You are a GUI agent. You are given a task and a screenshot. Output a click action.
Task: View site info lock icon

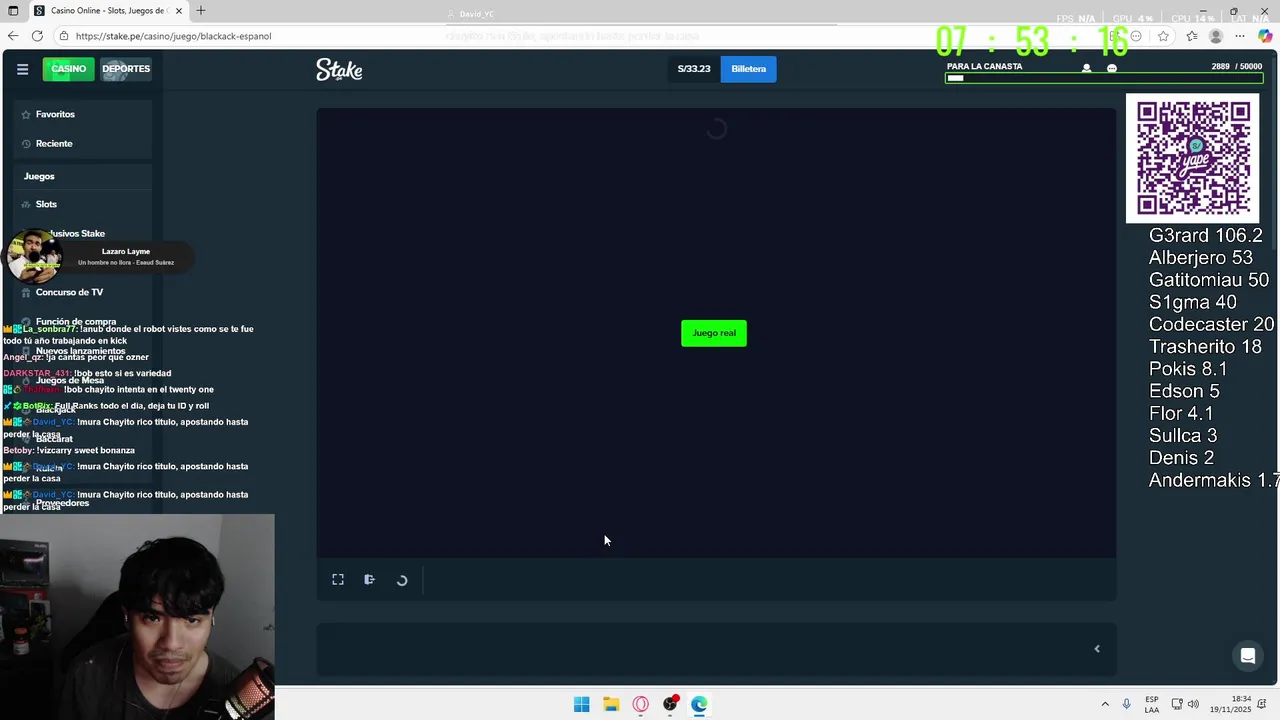tap(64, 36)
